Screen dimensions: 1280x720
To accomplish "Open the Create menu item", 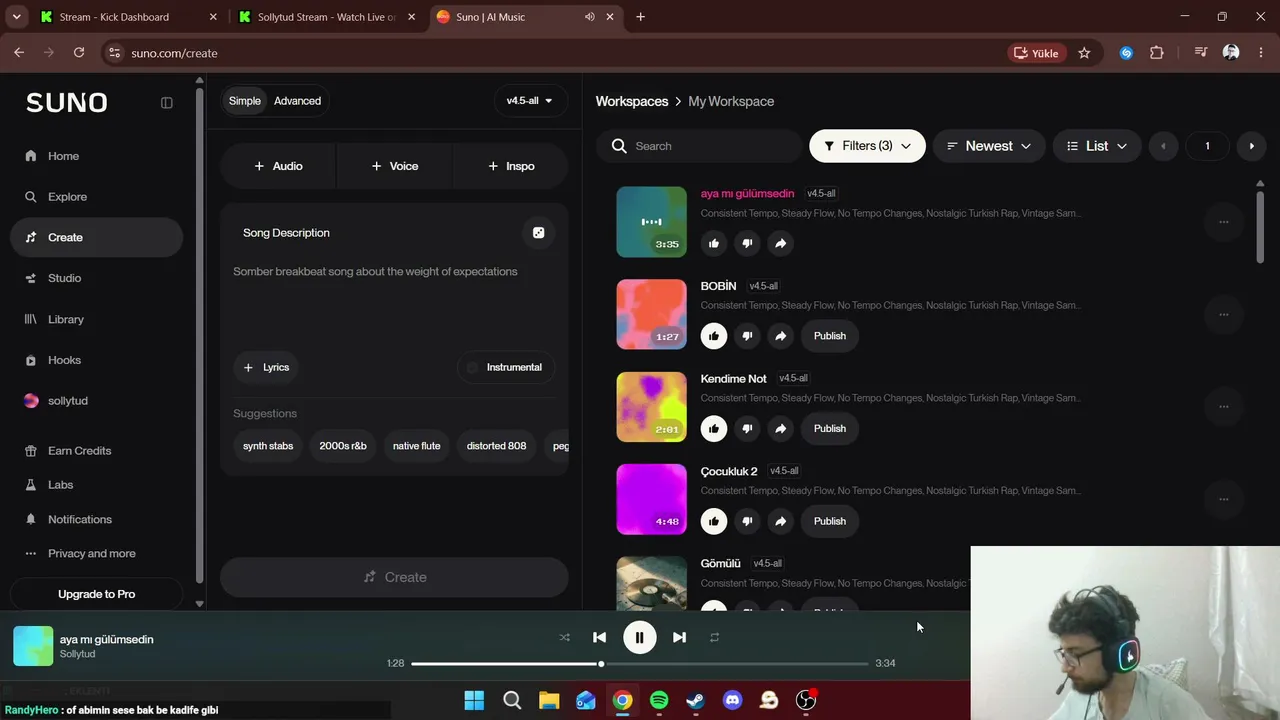I will pyautogui.click(x=96, y=237).
